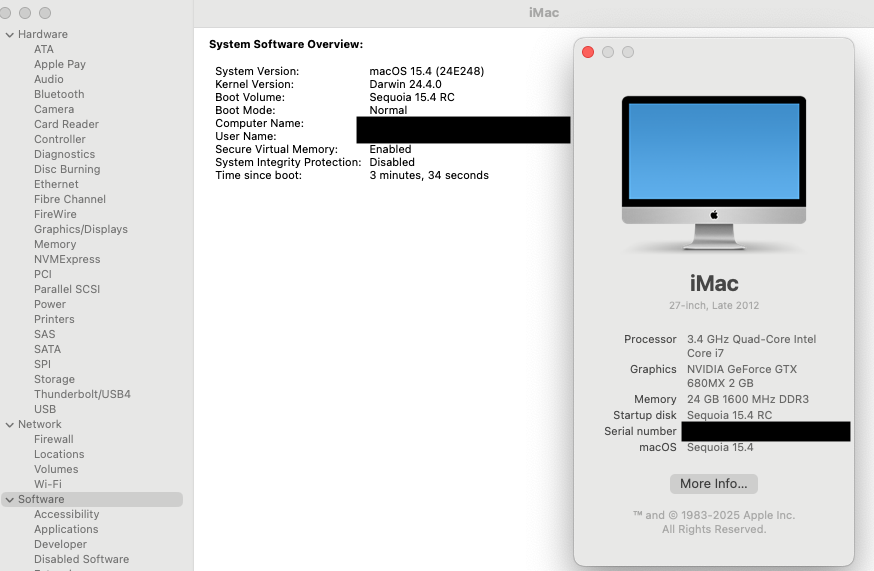Click the Boot Mode Normal value
The image size is (874, 571).
[388, 110]
